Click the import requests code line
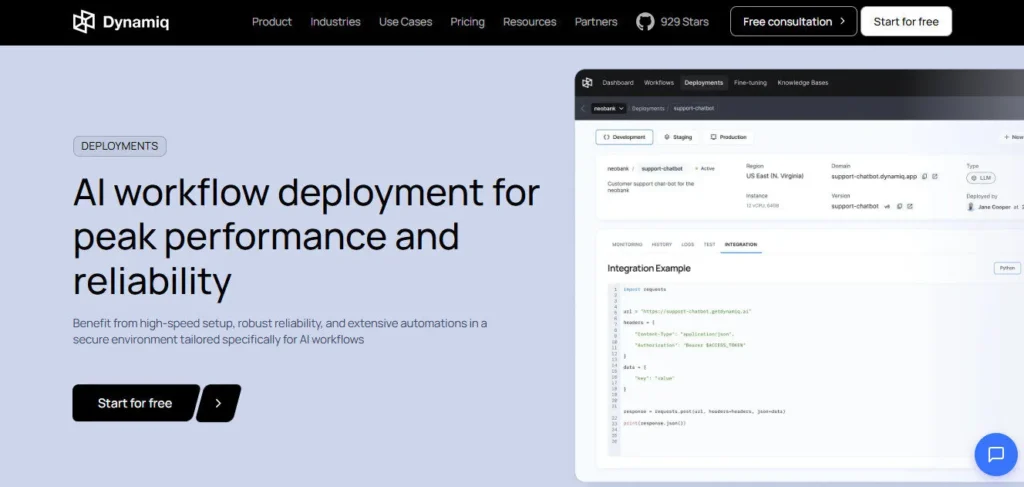 (x=645, y=289)
